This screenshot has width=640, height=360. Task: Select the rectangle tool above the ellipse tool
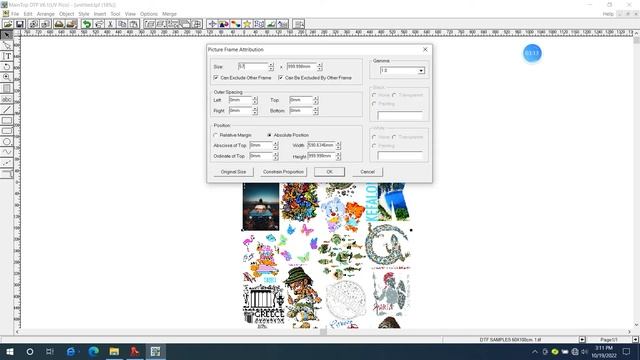click(x=7, y=131)
